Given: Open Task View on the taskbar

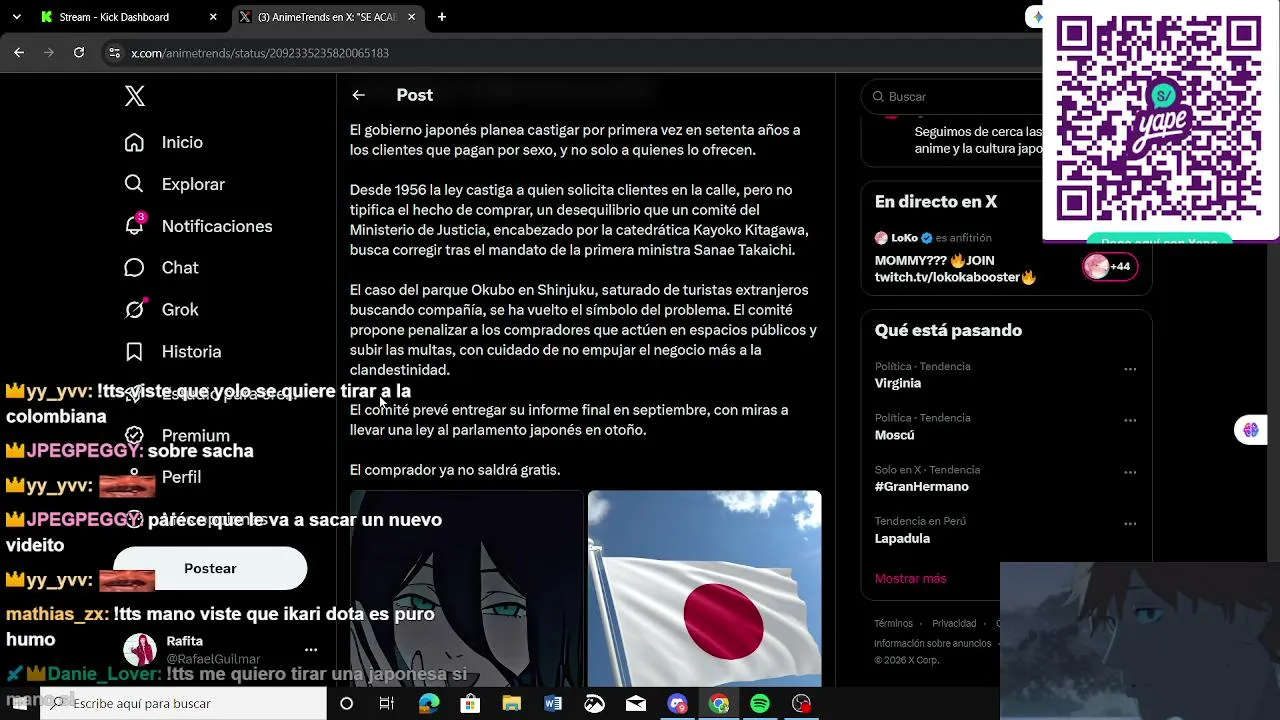Looking at the screenshot, I should tap(387, 704).
